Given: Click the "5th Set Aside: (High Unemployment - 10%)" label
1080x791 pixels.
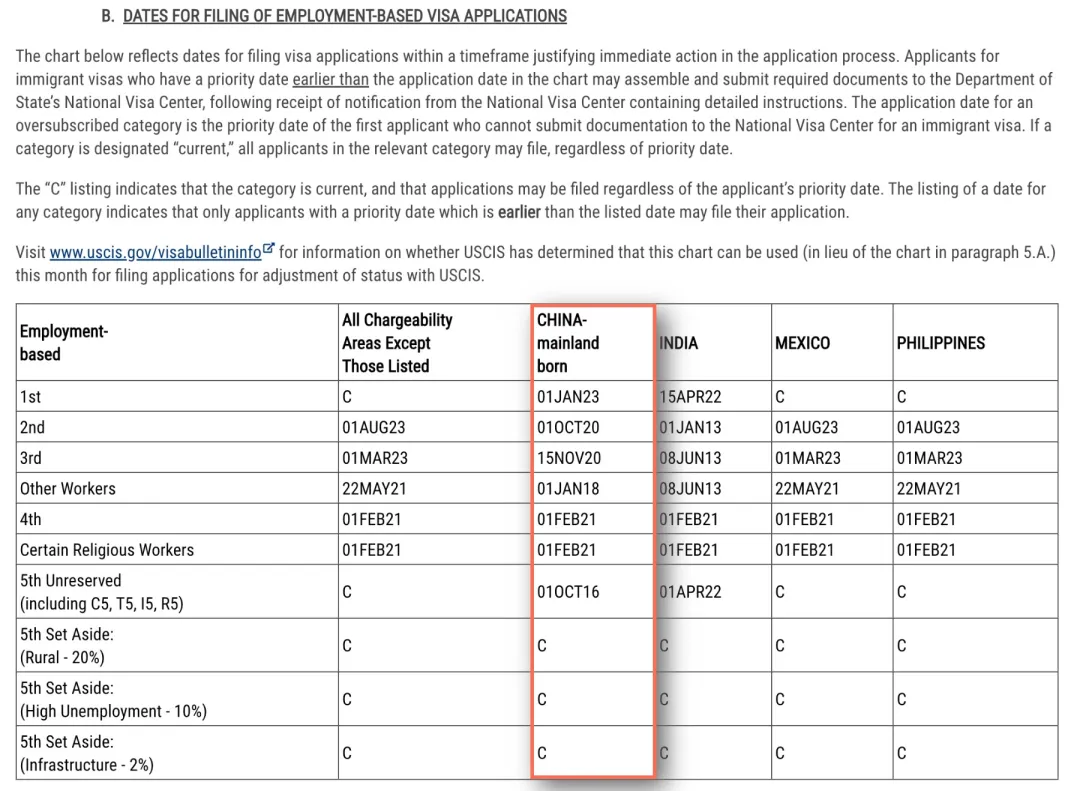Looking at the screenshot, I should click(x=114, y=699).
